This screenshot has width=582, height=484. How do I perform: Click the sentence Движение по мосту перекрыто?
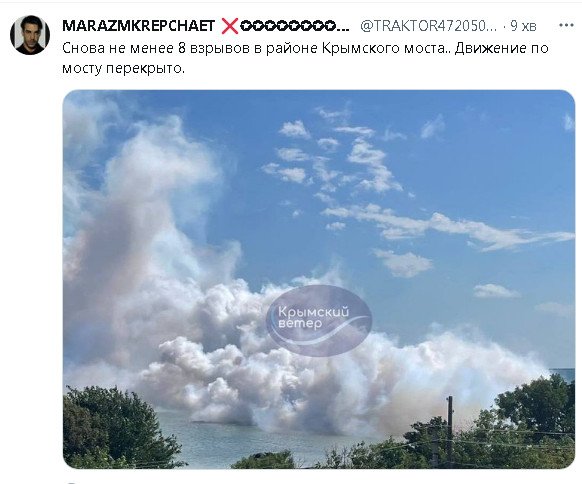pos(305,58)
